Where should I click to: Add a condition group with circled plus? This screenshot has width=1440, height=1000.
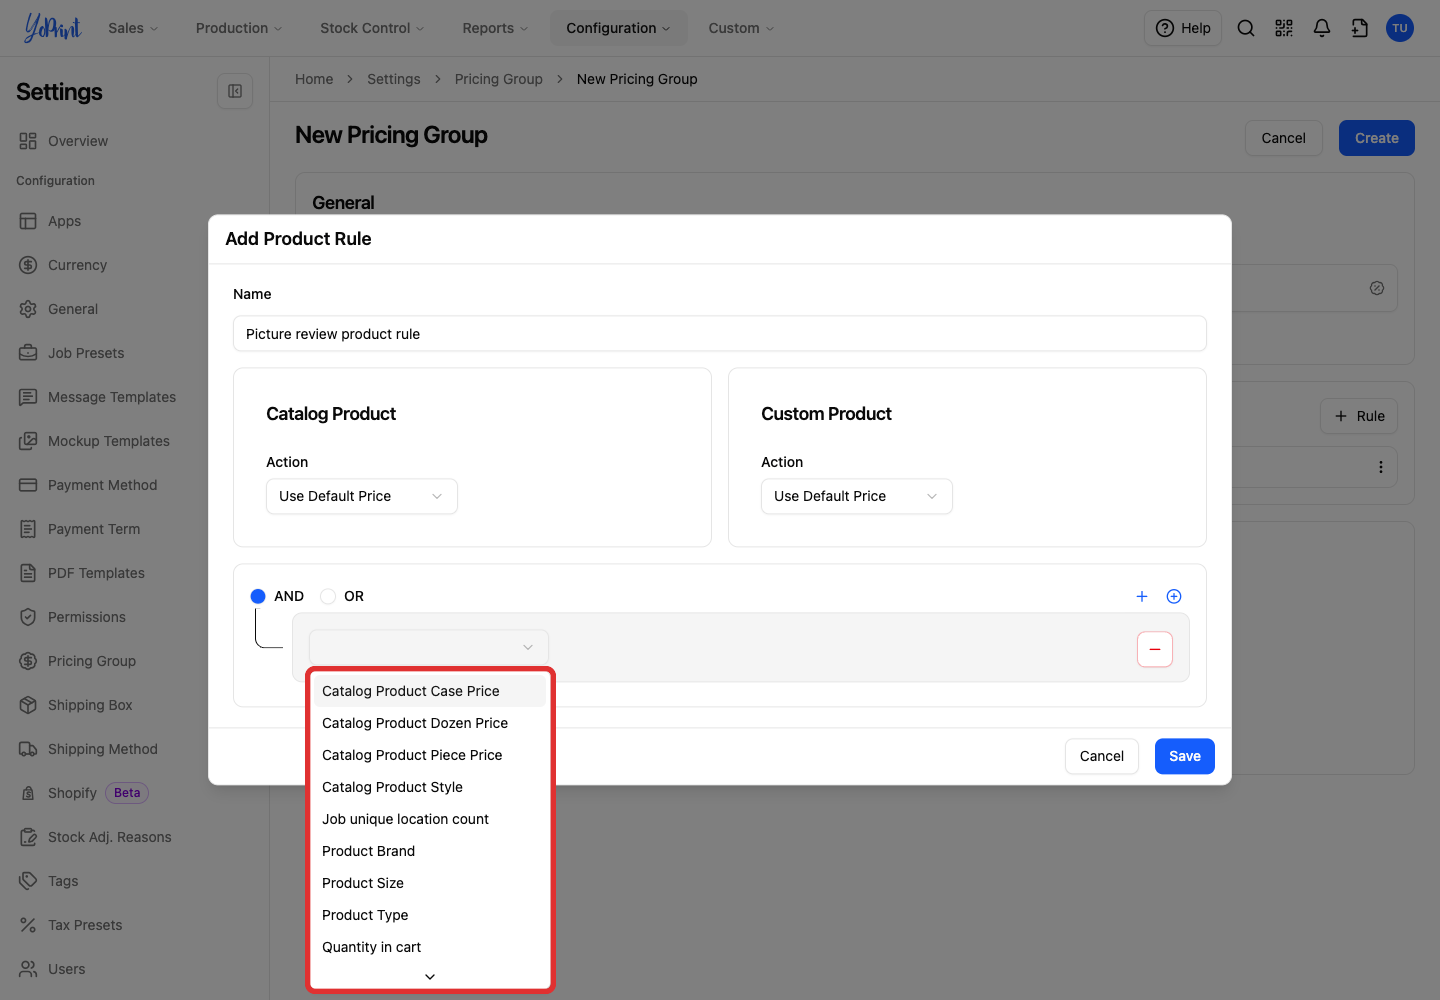1174,596
